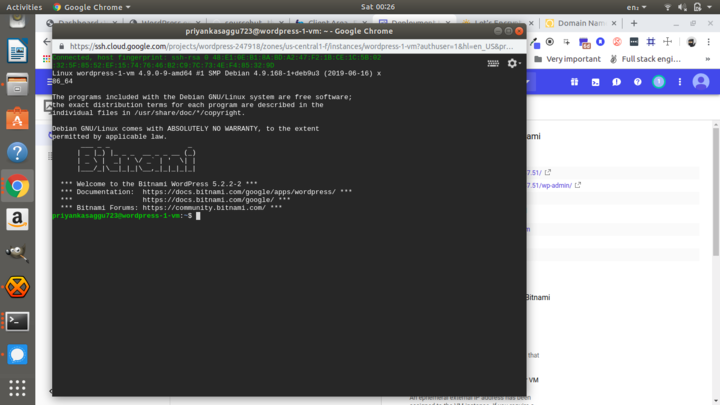This screenshot has height=405, width=720.
Task: Open the Chrome three-dot menu
Action: tap(710, 42)
